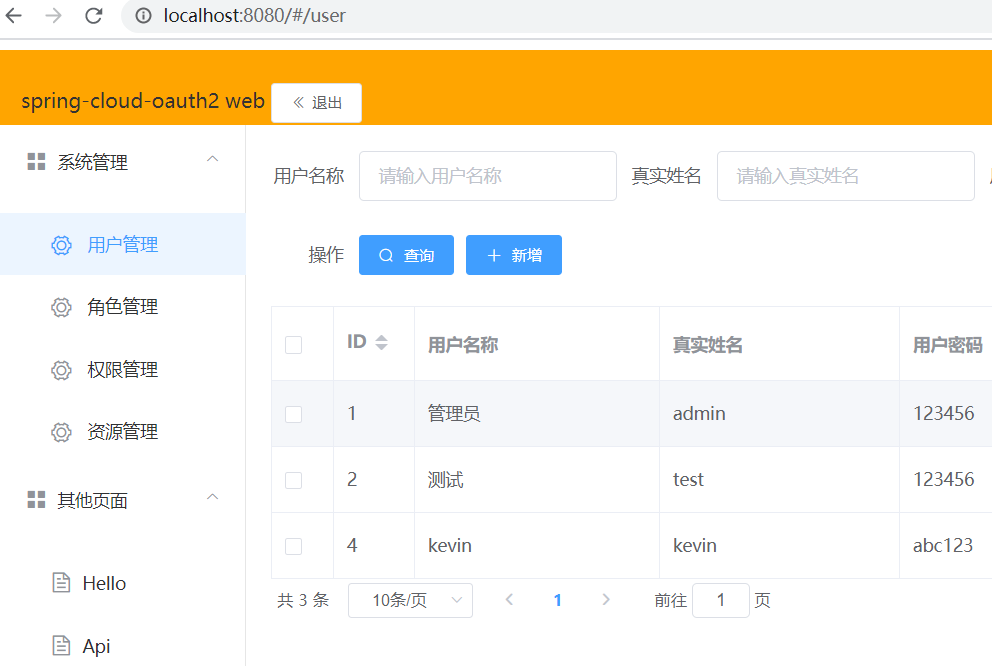
Task: Open the 10条/页 page size dropdown
Action: click(x=410, y=600)
